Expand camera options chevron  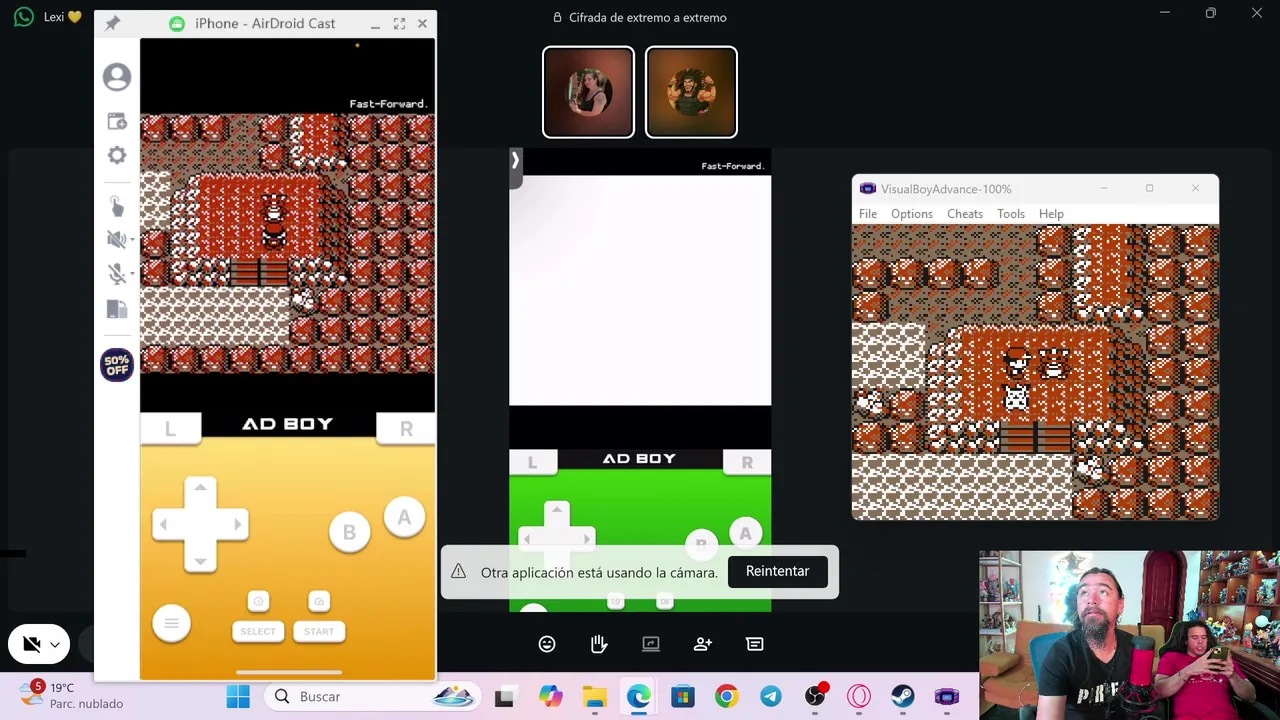[x=55, y=645]
